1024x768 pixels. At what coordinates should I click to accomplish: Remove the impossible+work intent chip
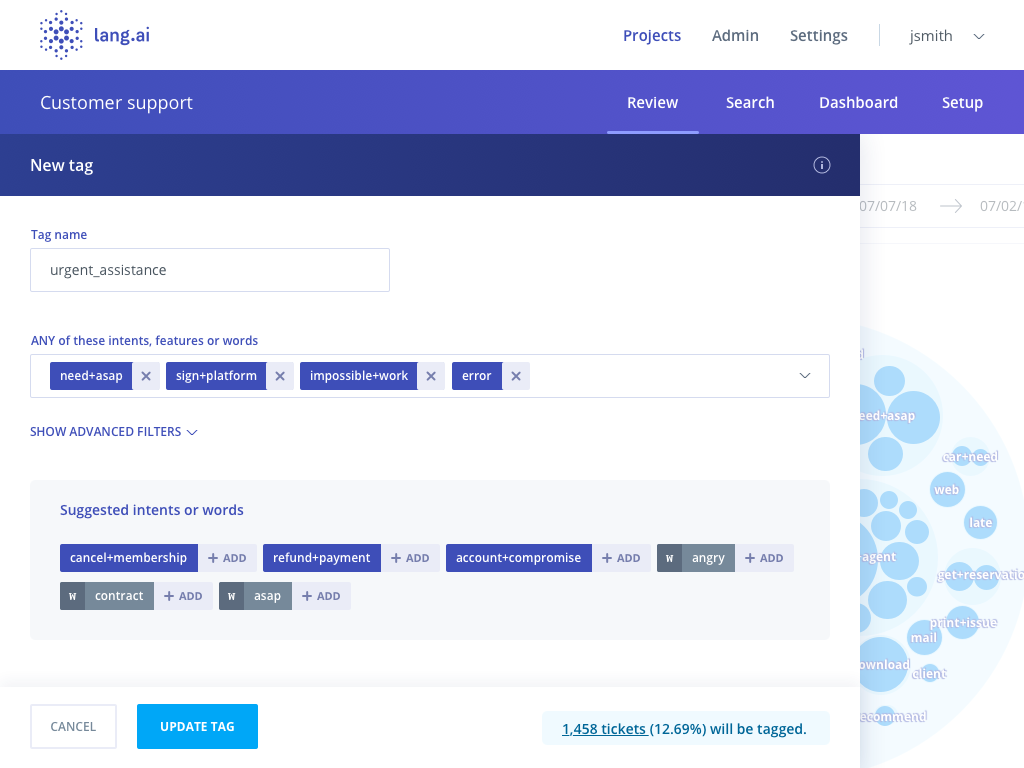pos(431,375)
